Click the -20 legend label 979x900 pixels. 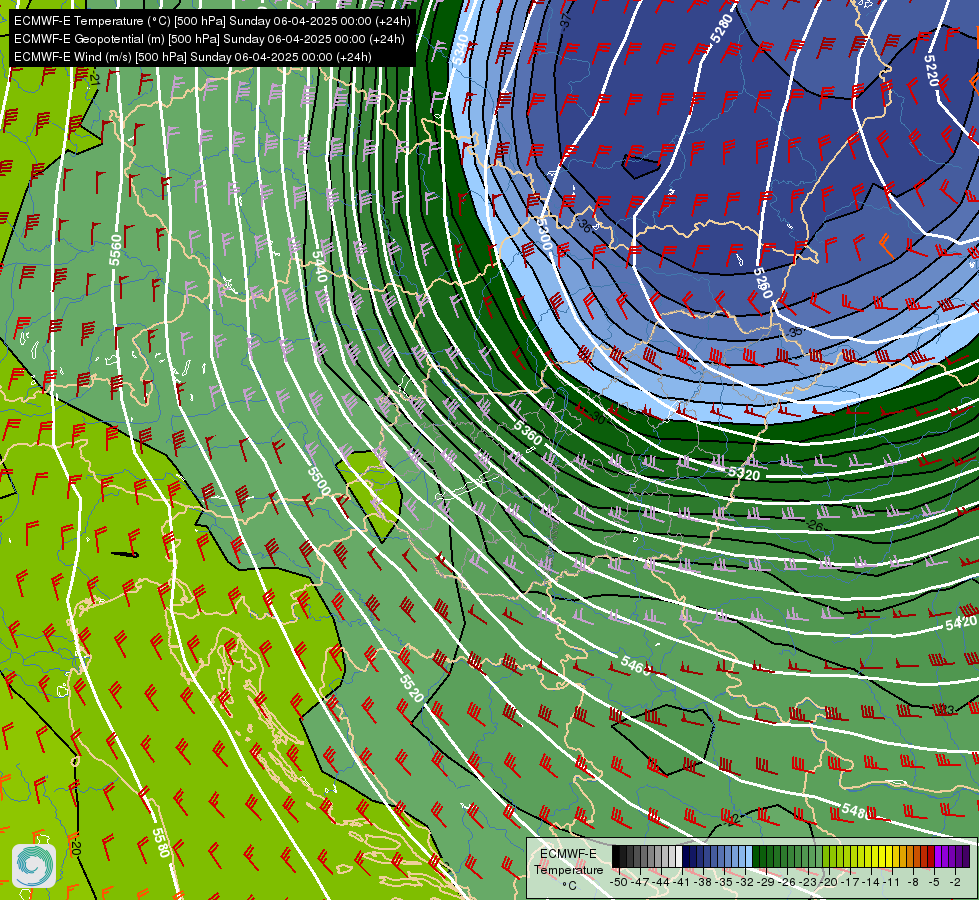[x=829, y=882]
